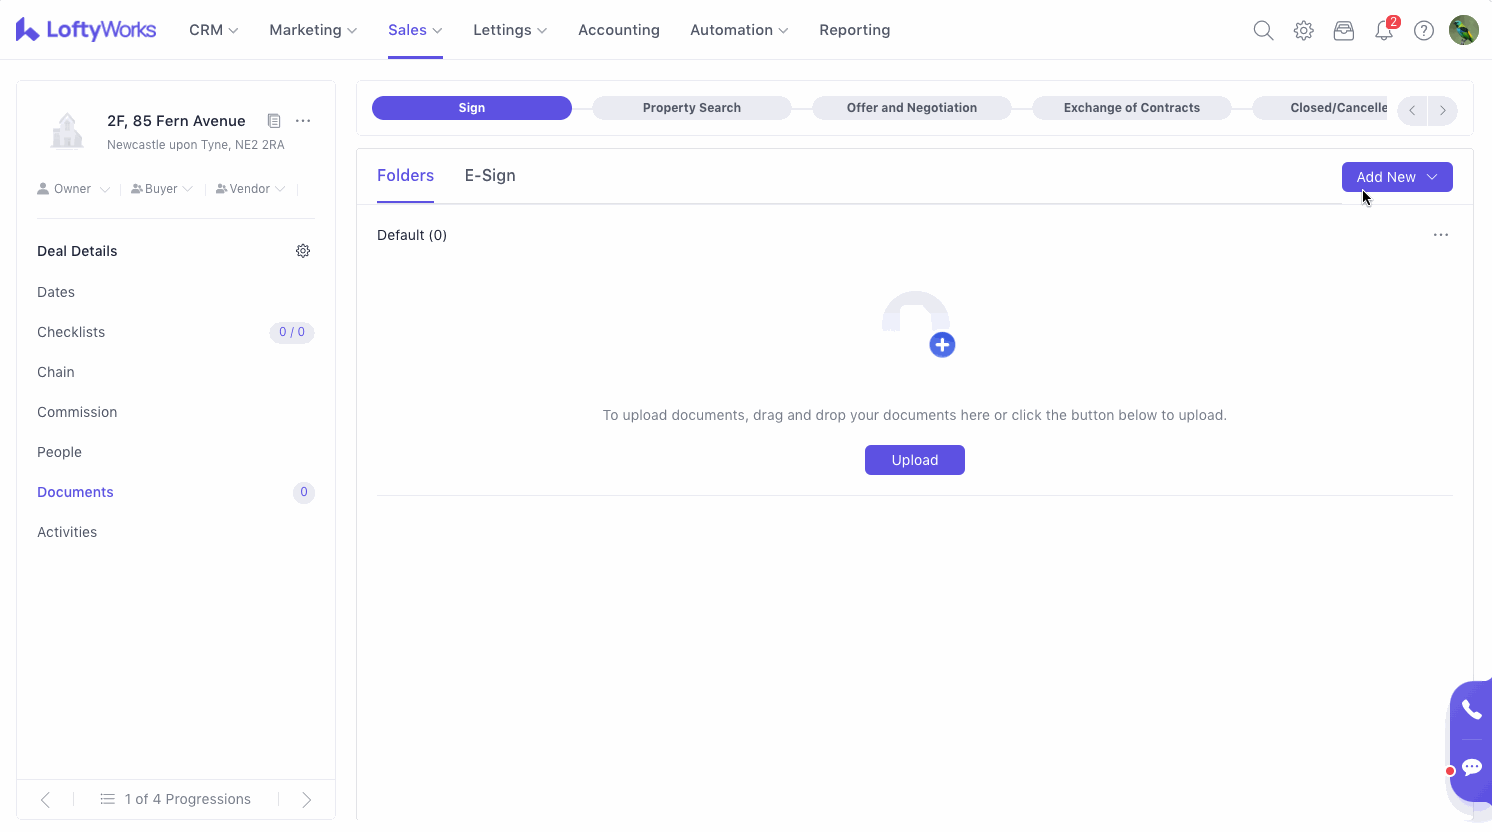Open the Commission section
This screenshot has width=1492, height=832.
(77, 412)
